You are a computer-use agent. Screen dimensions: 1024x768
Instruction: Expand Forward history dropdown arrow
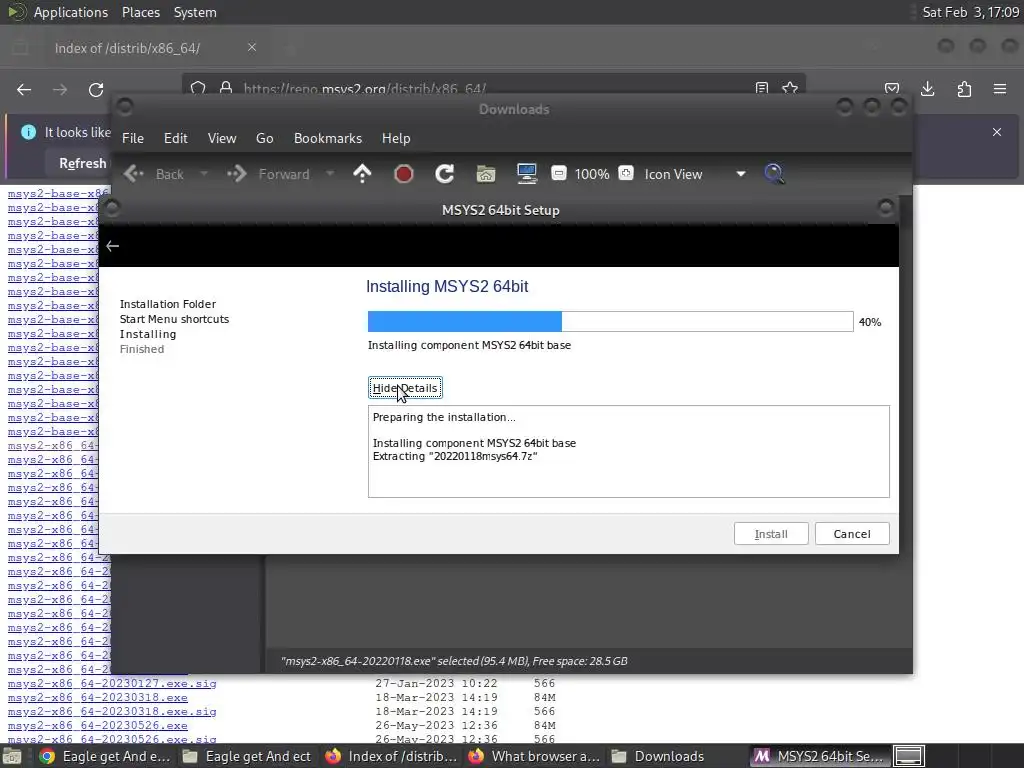[x=330, y=174]
